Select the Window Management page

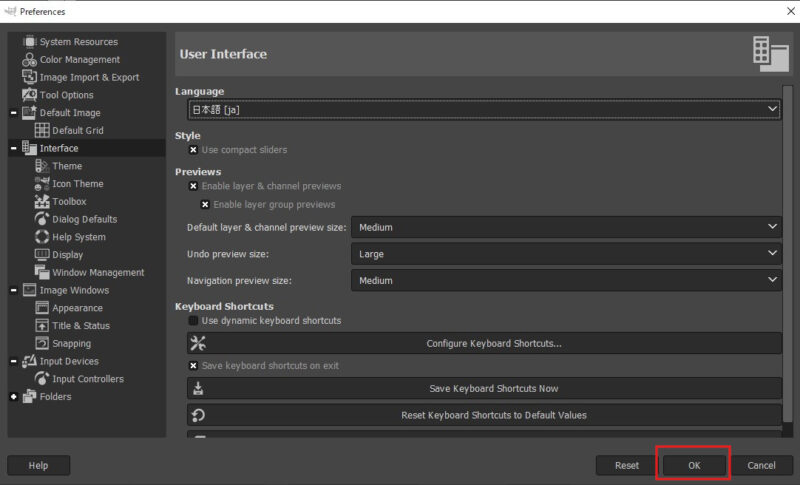click(98, 272)
